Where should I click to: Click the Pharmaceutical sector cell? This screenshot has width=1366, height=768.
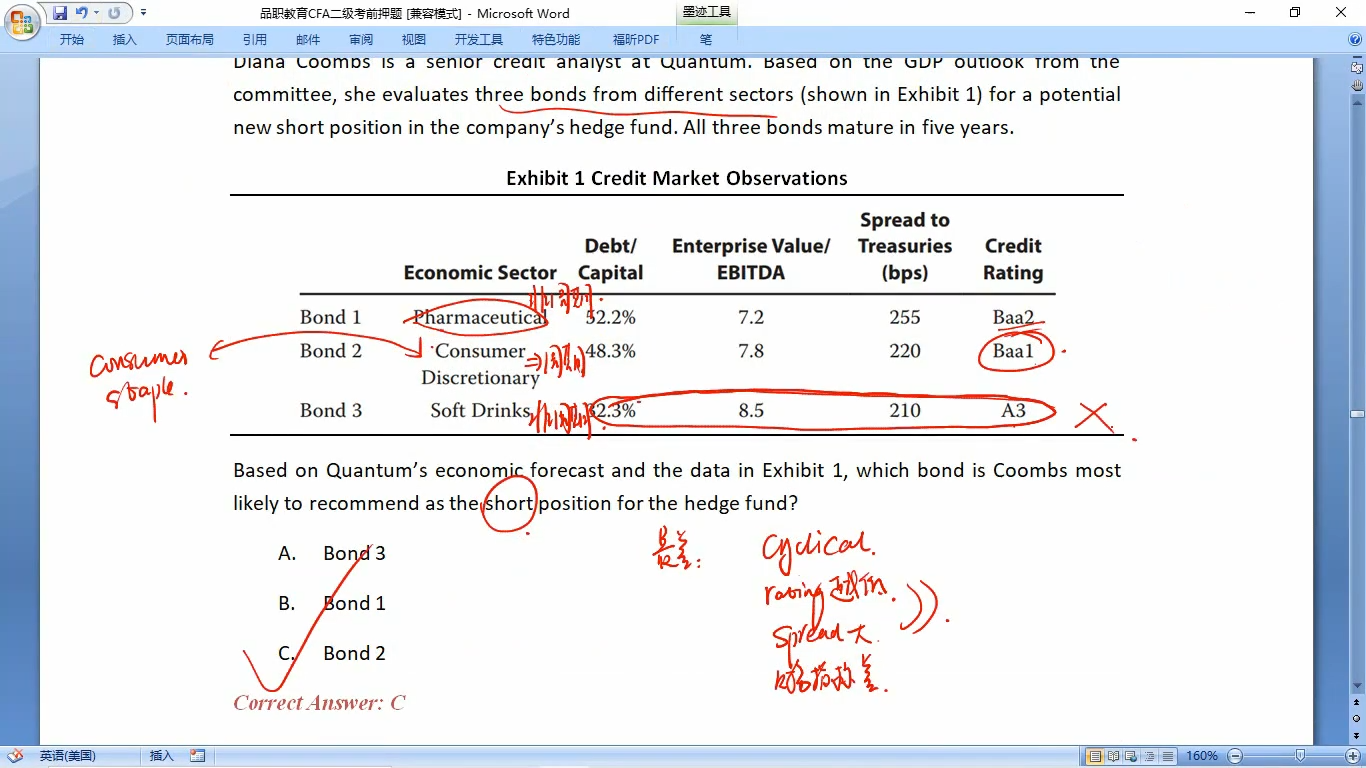click(479, 317)
